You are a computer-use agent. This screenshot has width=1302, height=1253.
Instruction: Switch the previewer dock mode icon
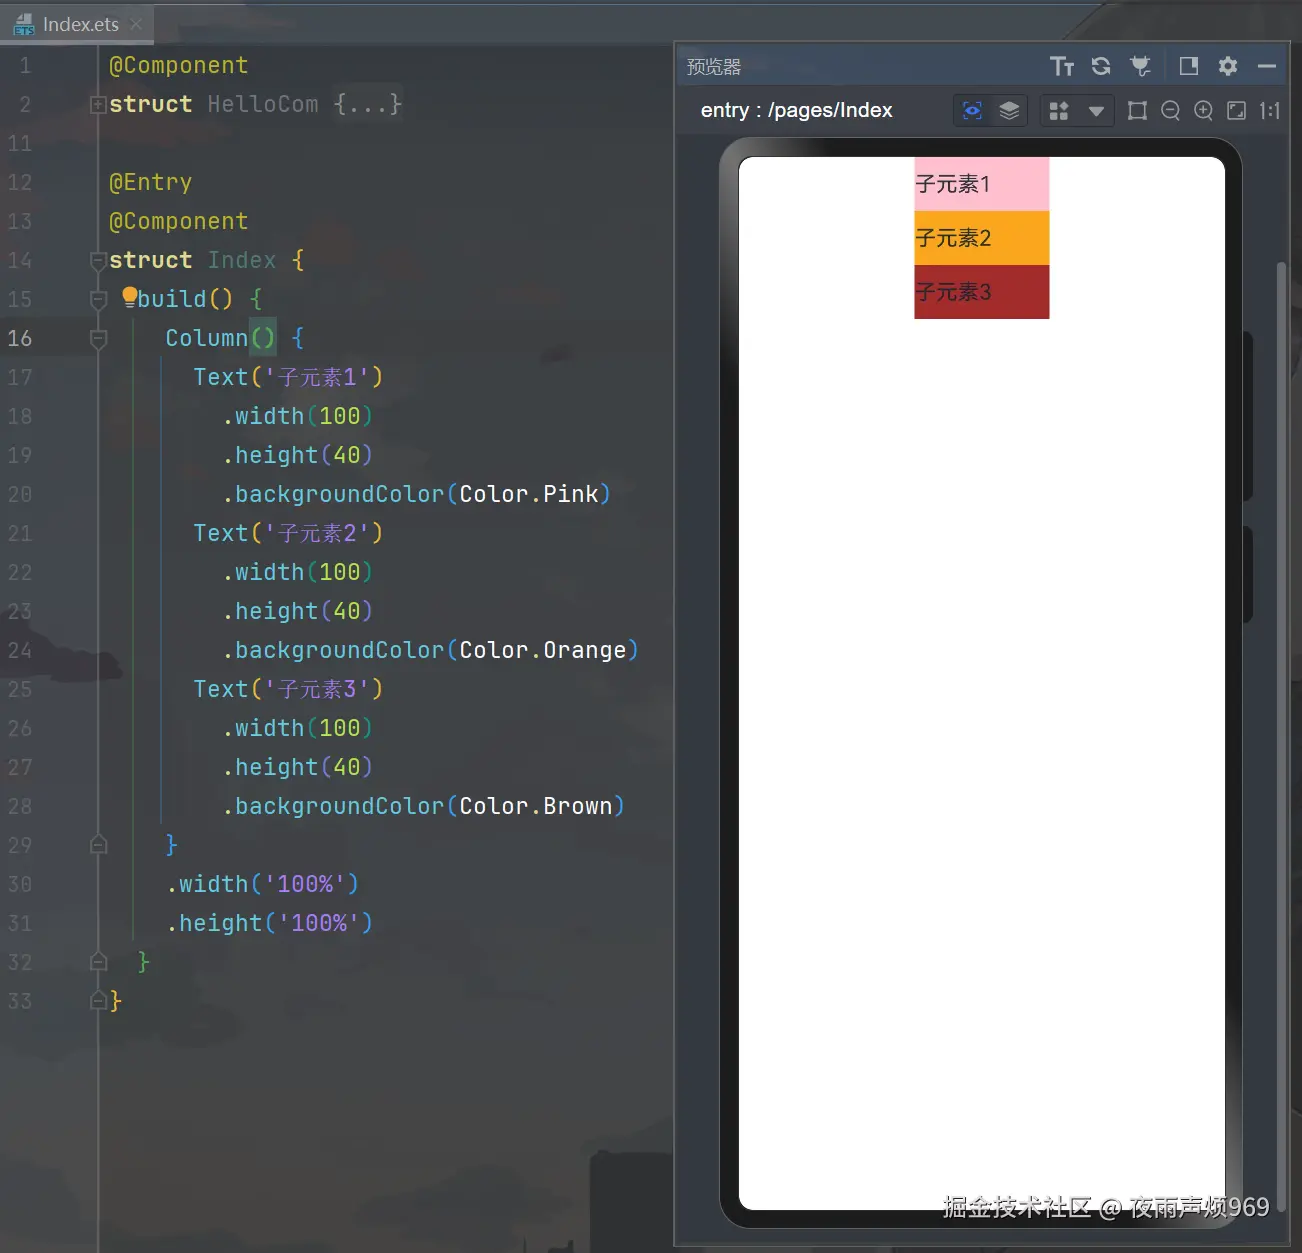1189,66
